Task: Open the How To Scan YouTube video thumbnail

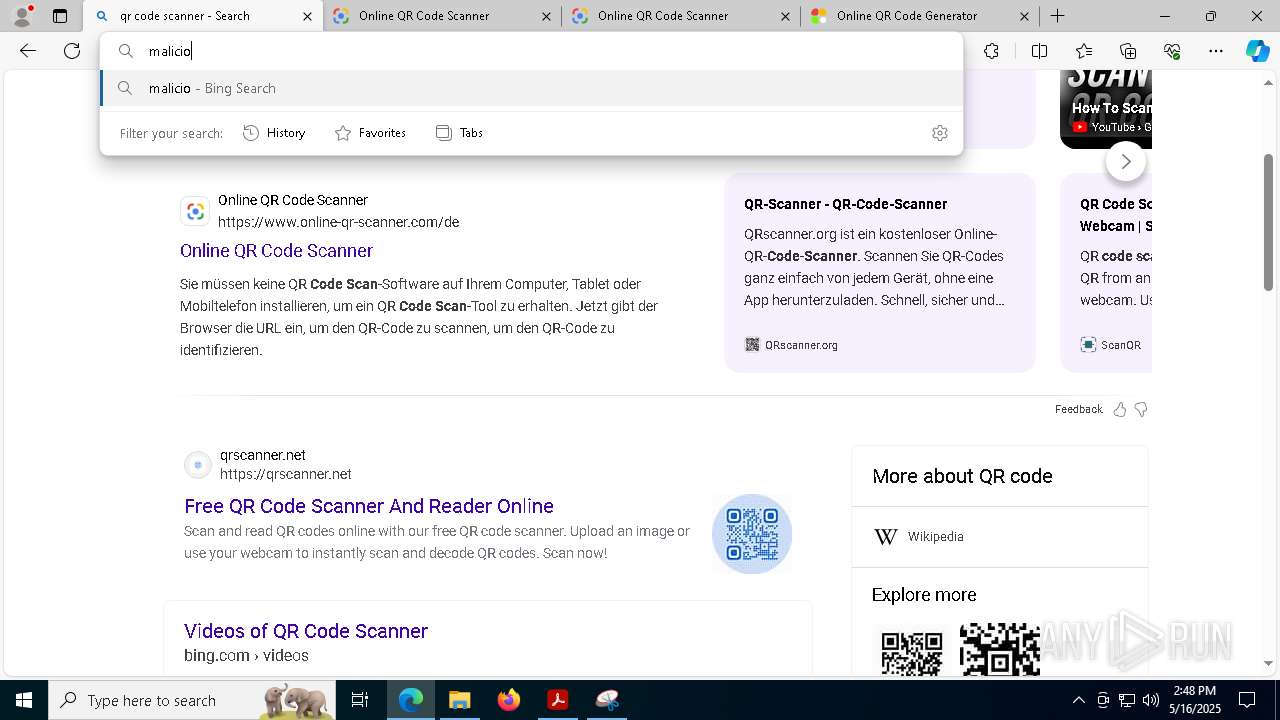Action: [1106, 109]
